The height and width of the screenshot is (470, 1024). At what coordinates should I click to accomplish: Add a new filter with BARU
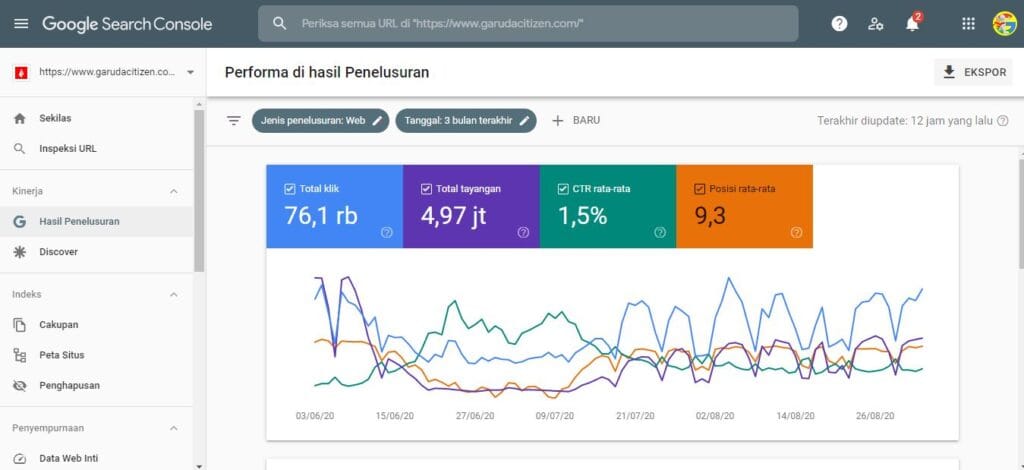click(x=576, y=121)
